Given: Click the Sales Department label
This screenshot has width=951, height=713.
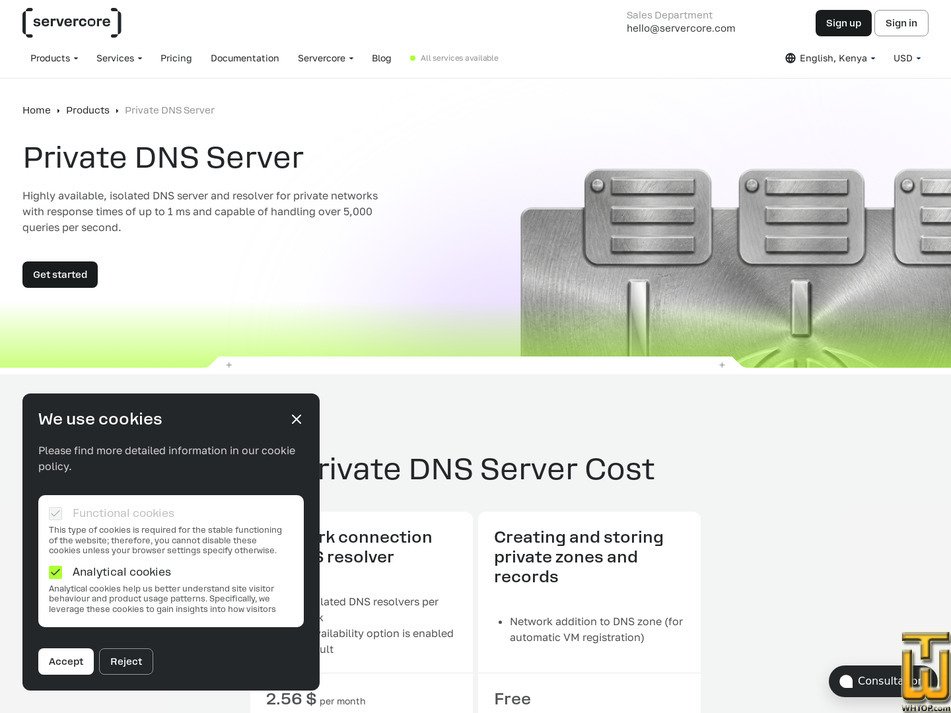Looking at the screenshot, I should coord(670,15).
